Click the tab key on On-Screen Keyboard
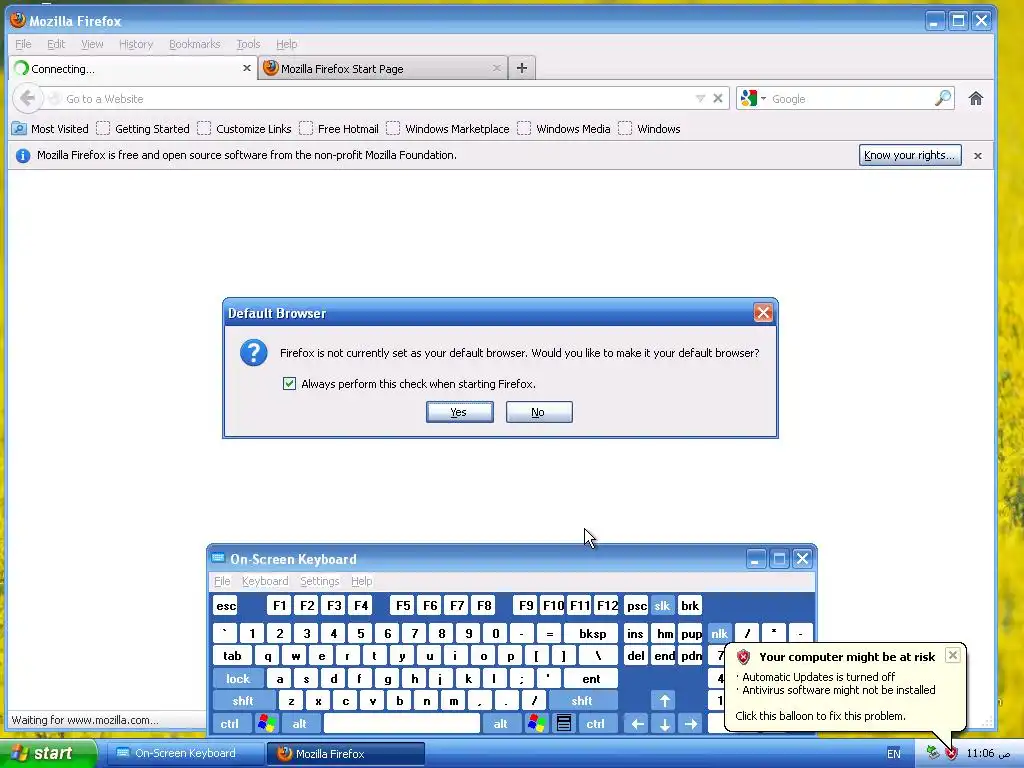 coord(232,656)
